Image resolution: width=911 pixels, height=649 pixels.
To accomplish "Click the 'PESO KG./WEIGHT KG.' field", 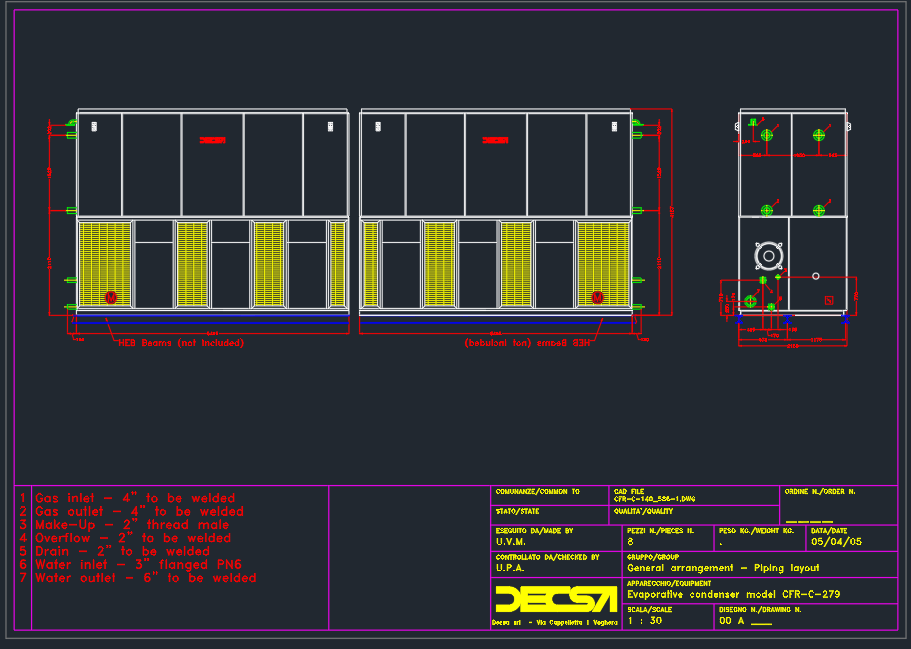I will (x=759, y=538).
